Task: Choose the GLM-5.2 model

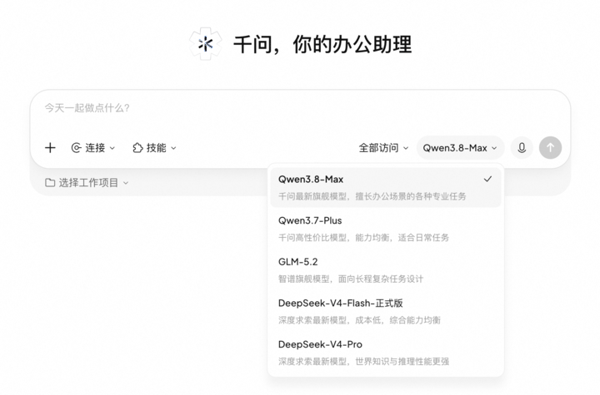Action: [385, 270]
